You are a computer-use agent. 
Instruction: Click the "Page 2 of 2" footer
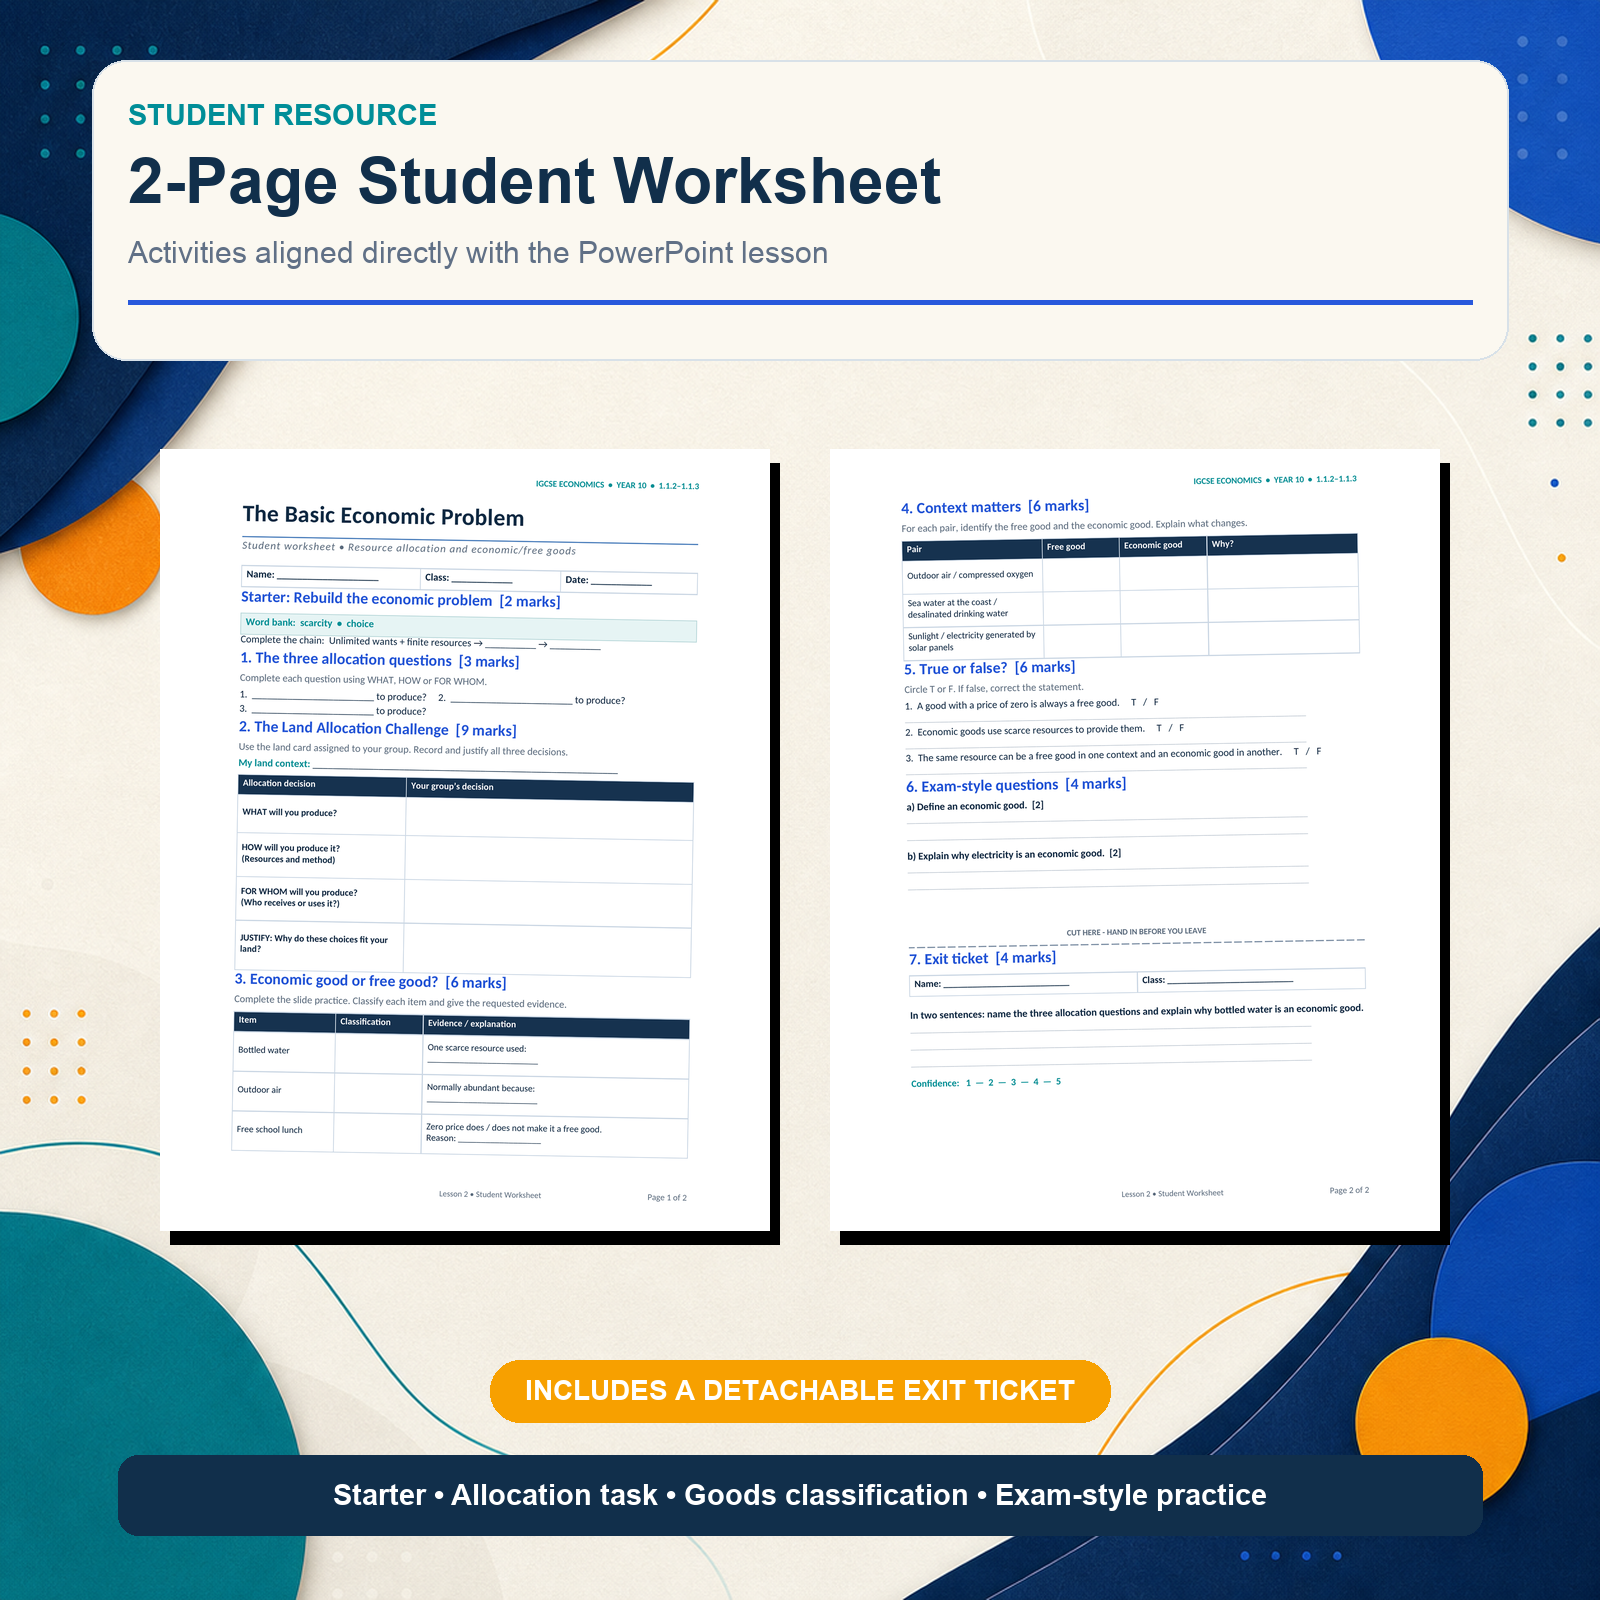tap(1349, 1190)
